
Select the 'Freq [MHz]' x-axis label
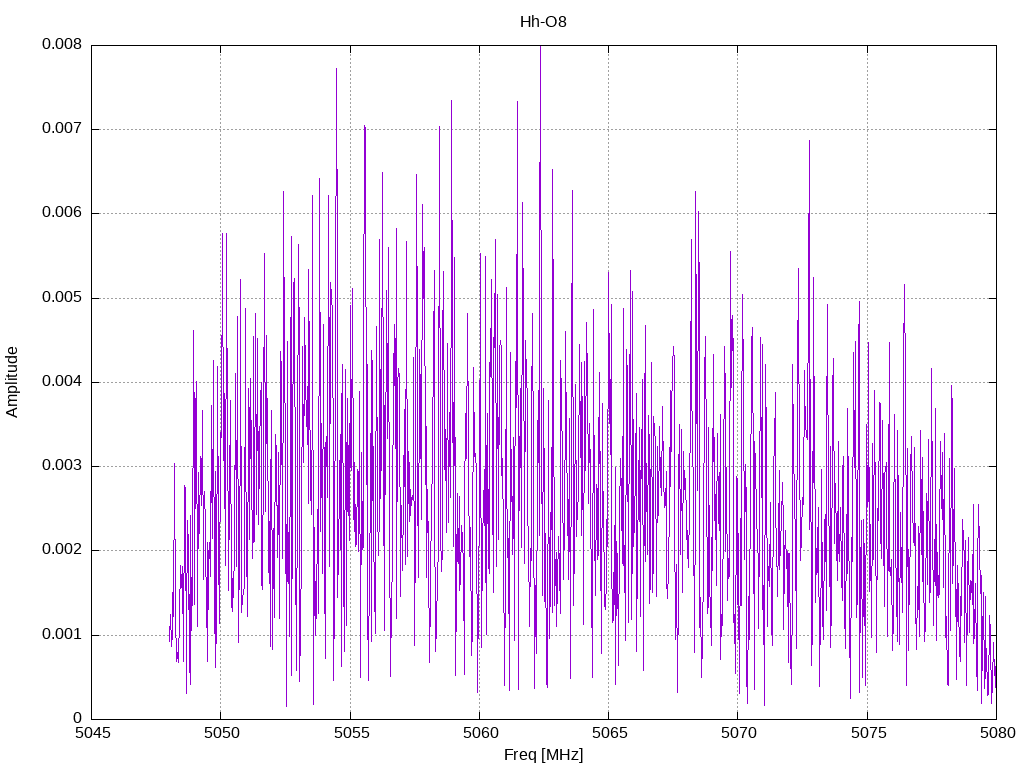point(543,755)
